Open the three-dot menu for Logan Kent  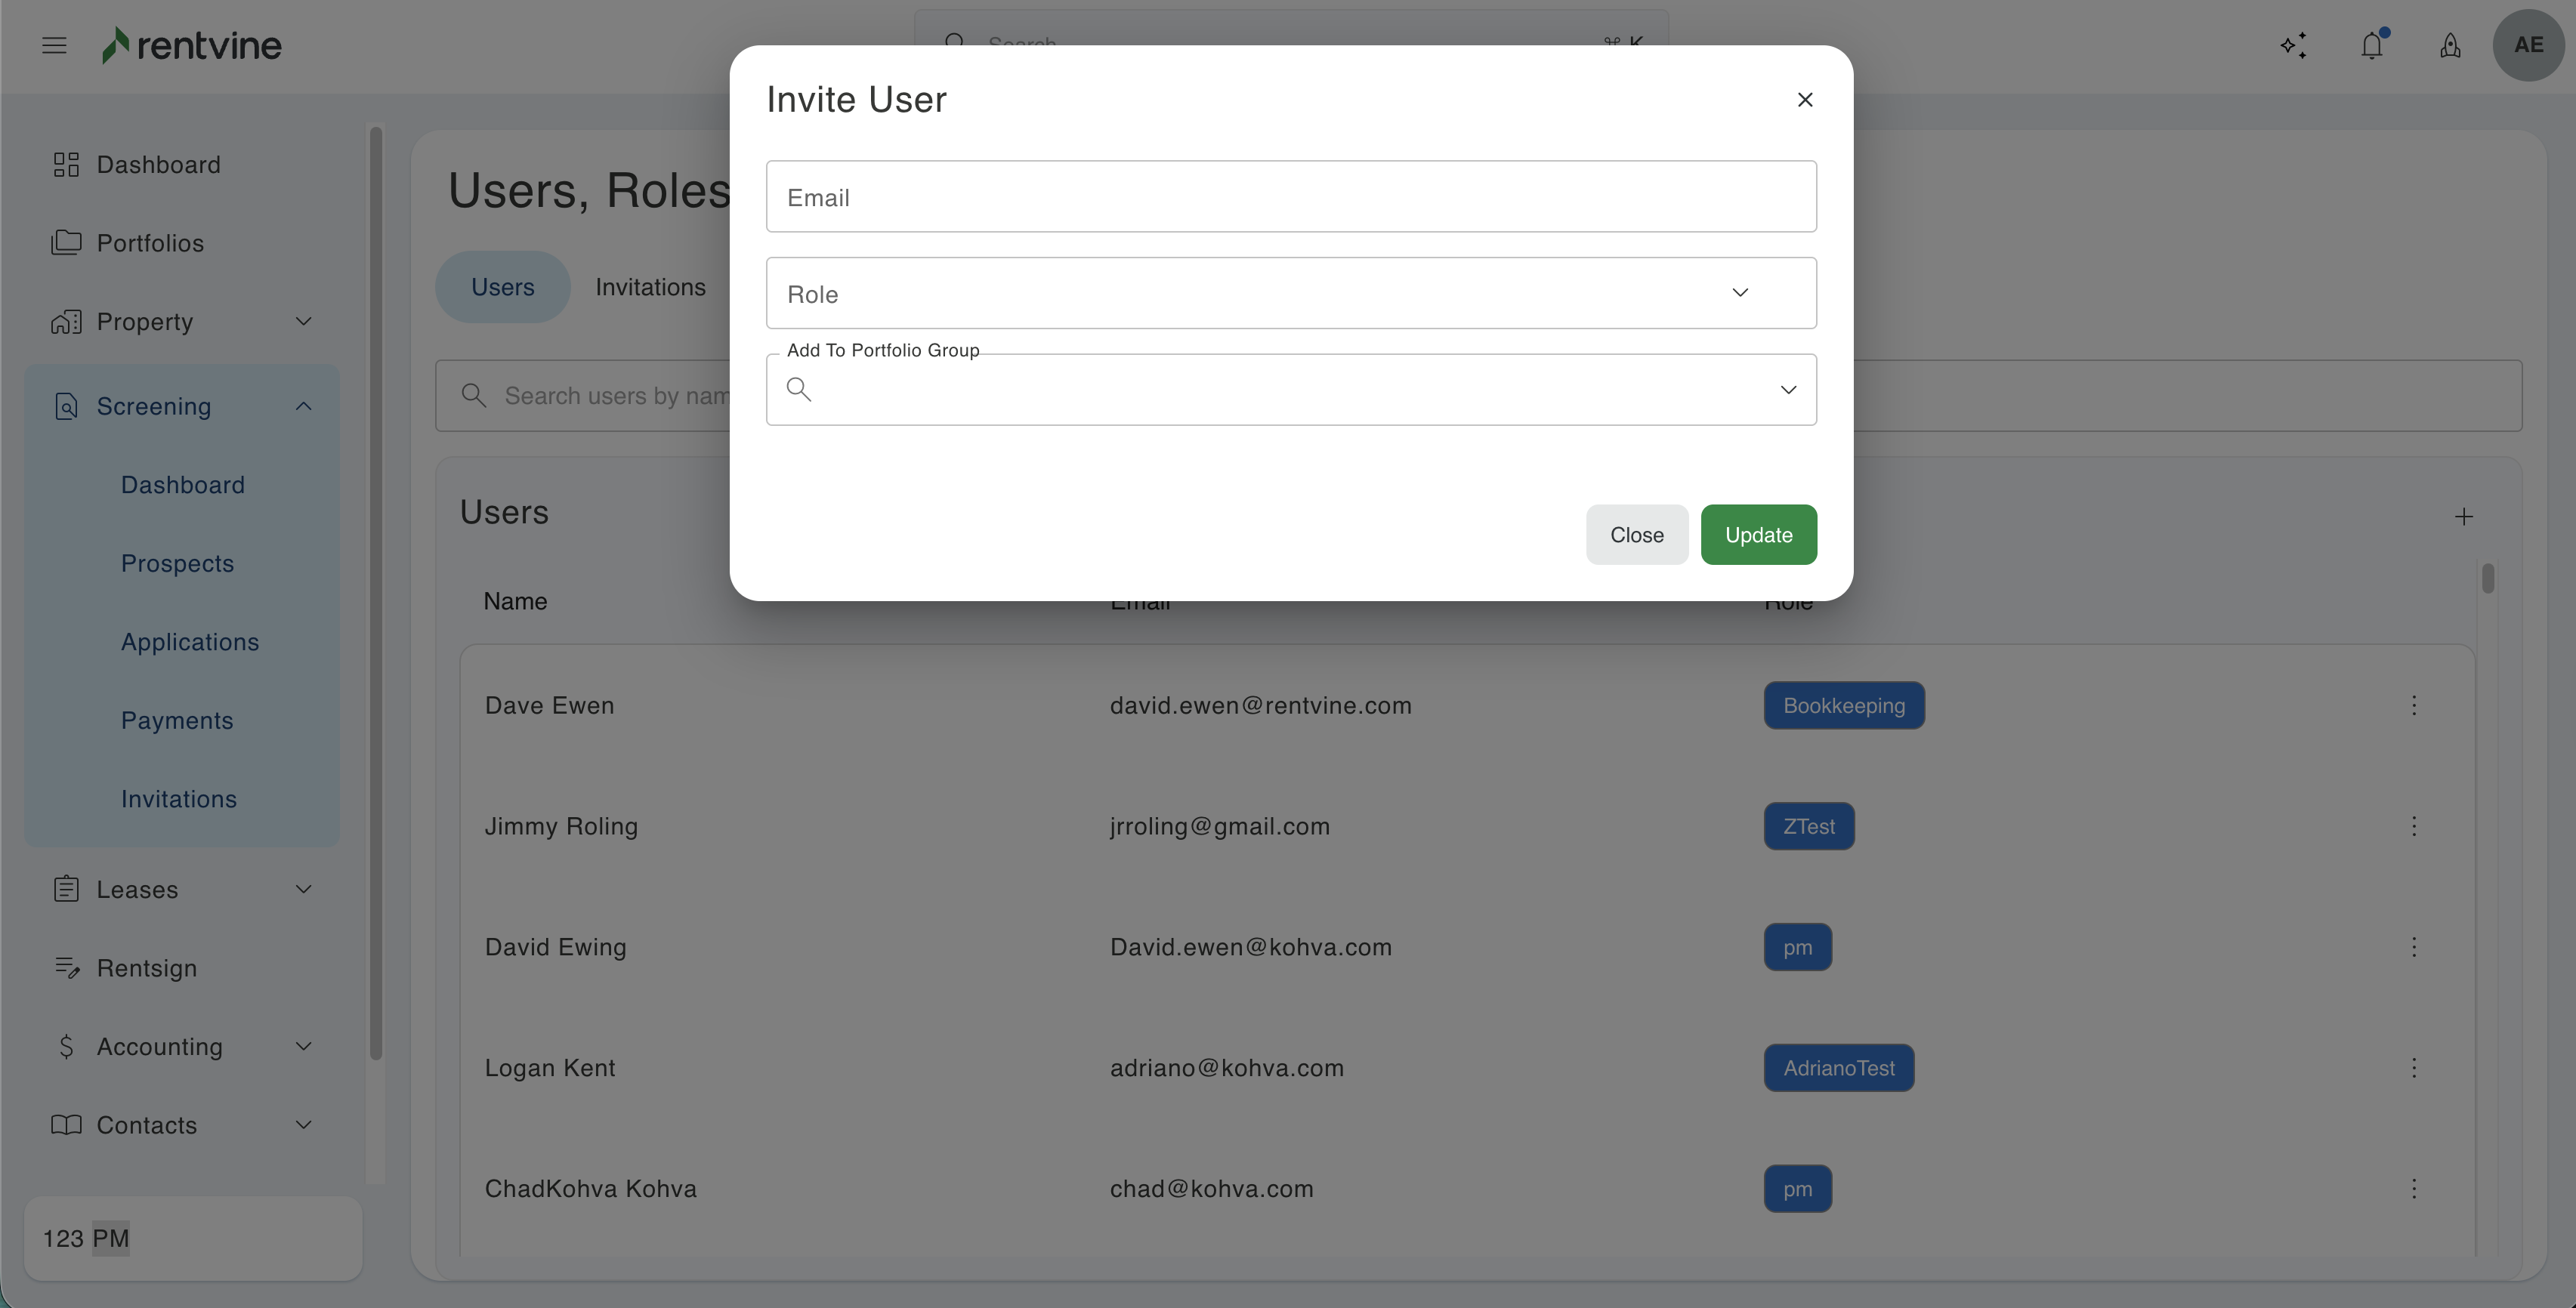pos(2414,1068)
